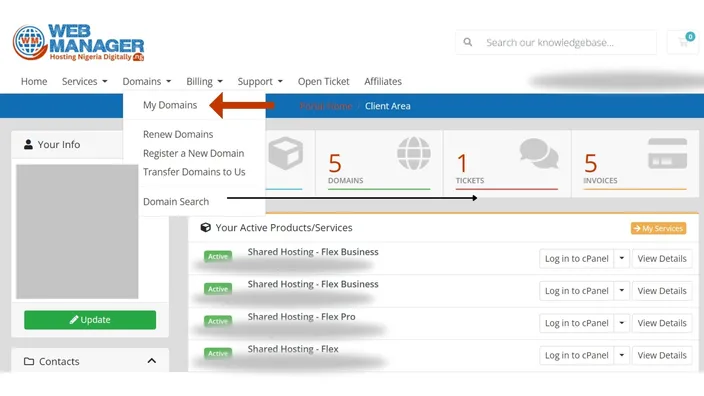Screen dimensions: 704x396
Task: Click the folder icon beside Contacts
Action: [29, 361]
